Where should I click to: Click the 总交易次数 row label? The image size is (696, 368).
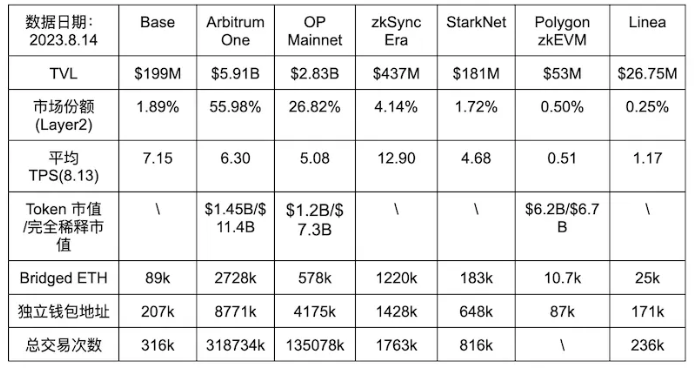63,345
